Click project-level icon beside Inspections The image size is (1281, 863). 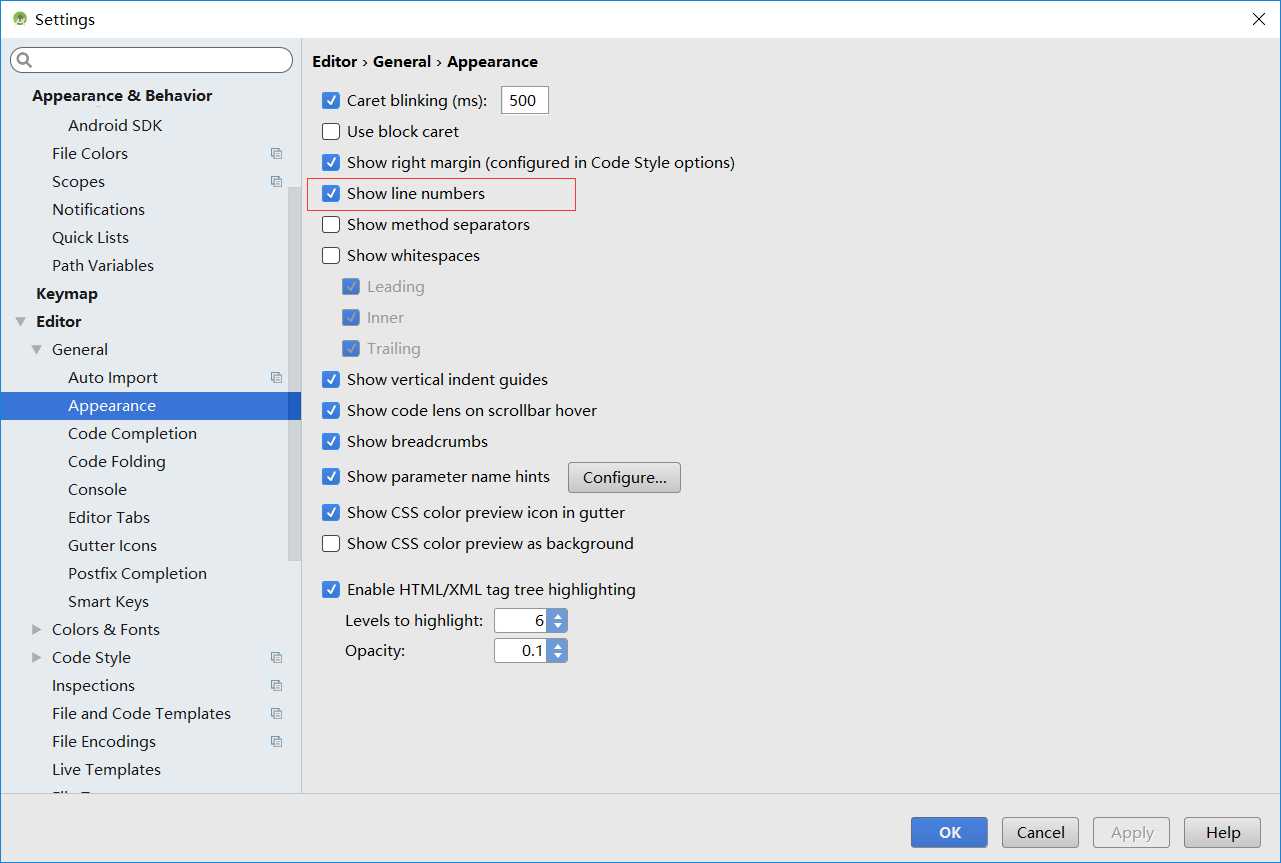(277, 686)
